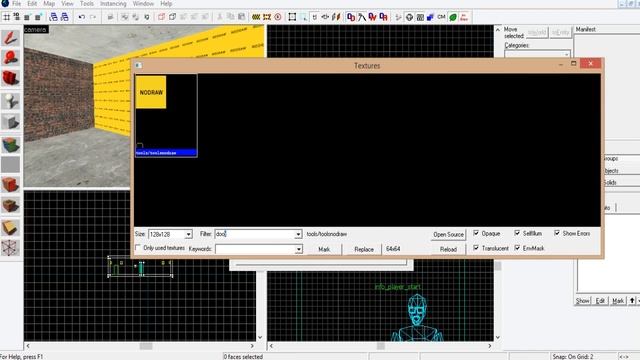The height and width of the screenshot is (360, 640).
Task: Click the selection box square toolbar icon
Action: (292, 17)
